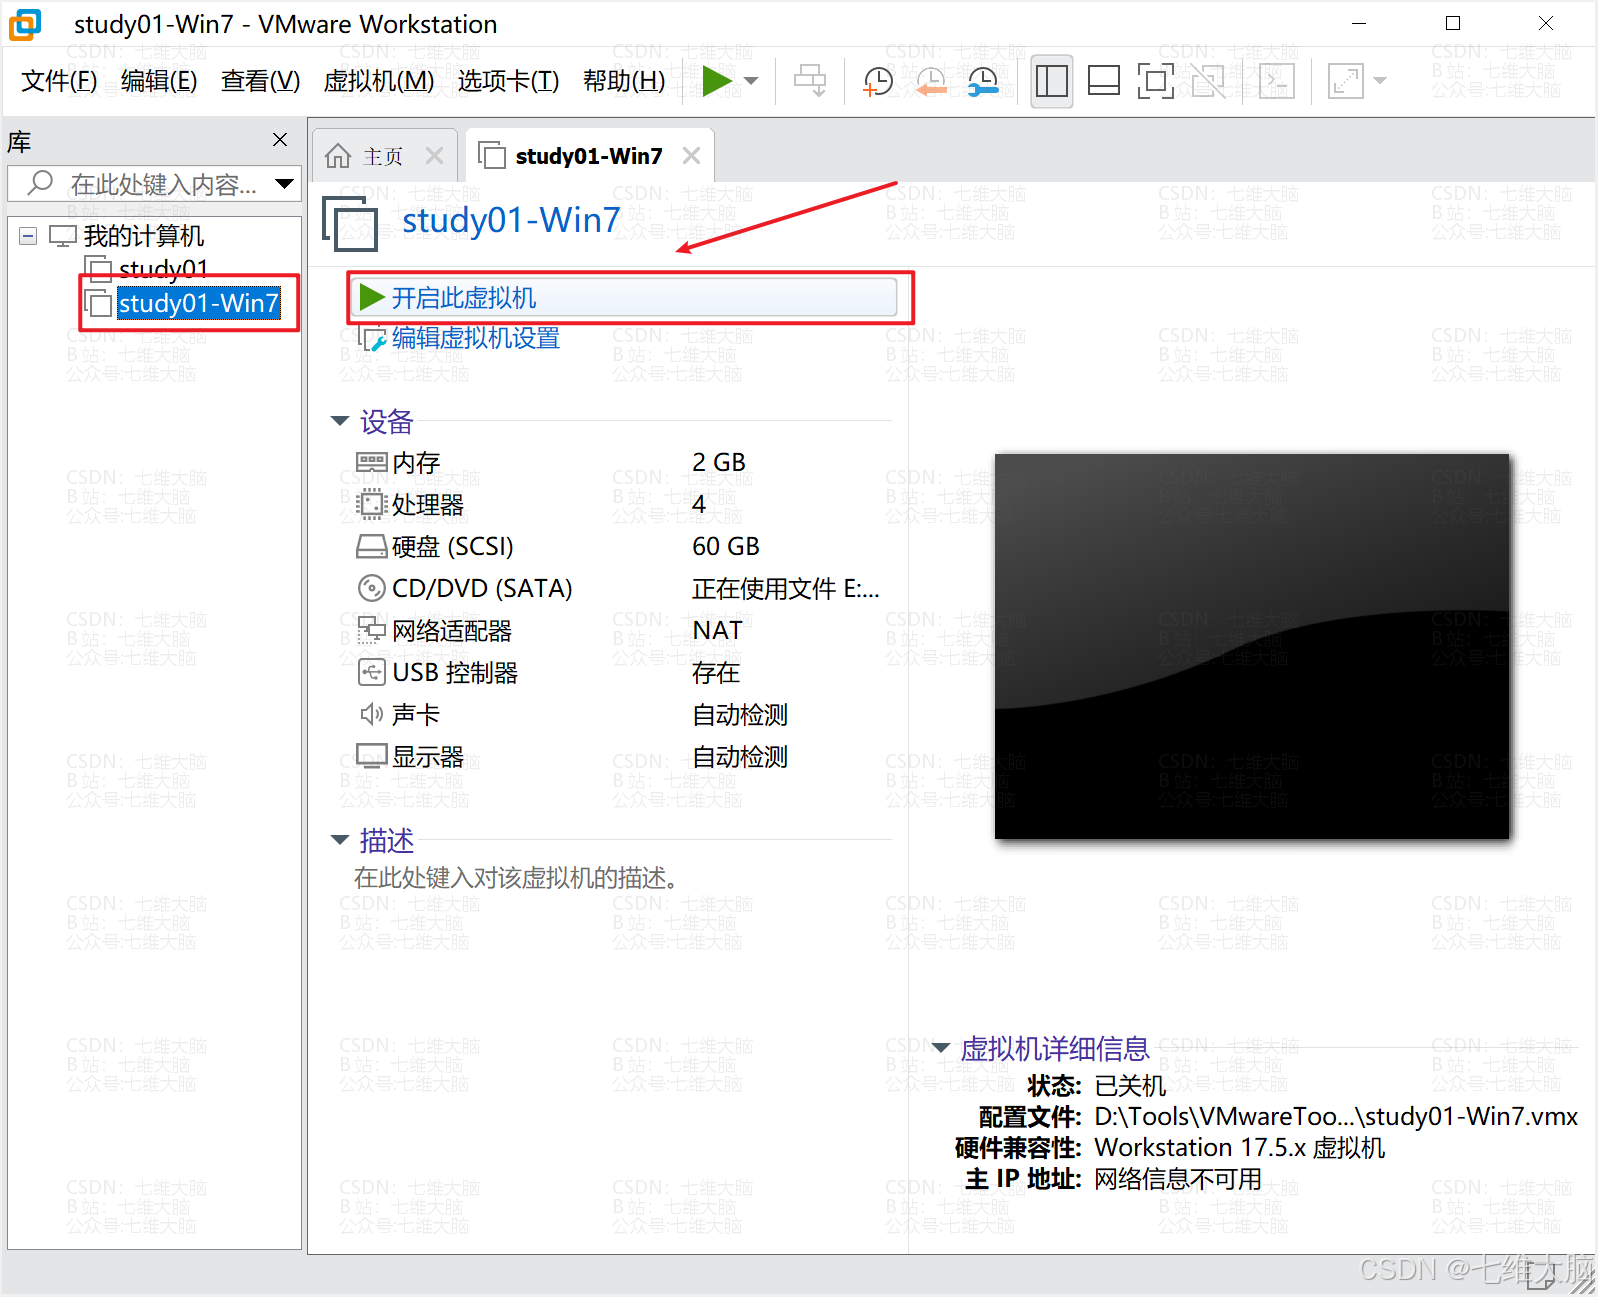Revert to snapshot toolbar icon
Screen dimensions: 1598x1297
931,81
